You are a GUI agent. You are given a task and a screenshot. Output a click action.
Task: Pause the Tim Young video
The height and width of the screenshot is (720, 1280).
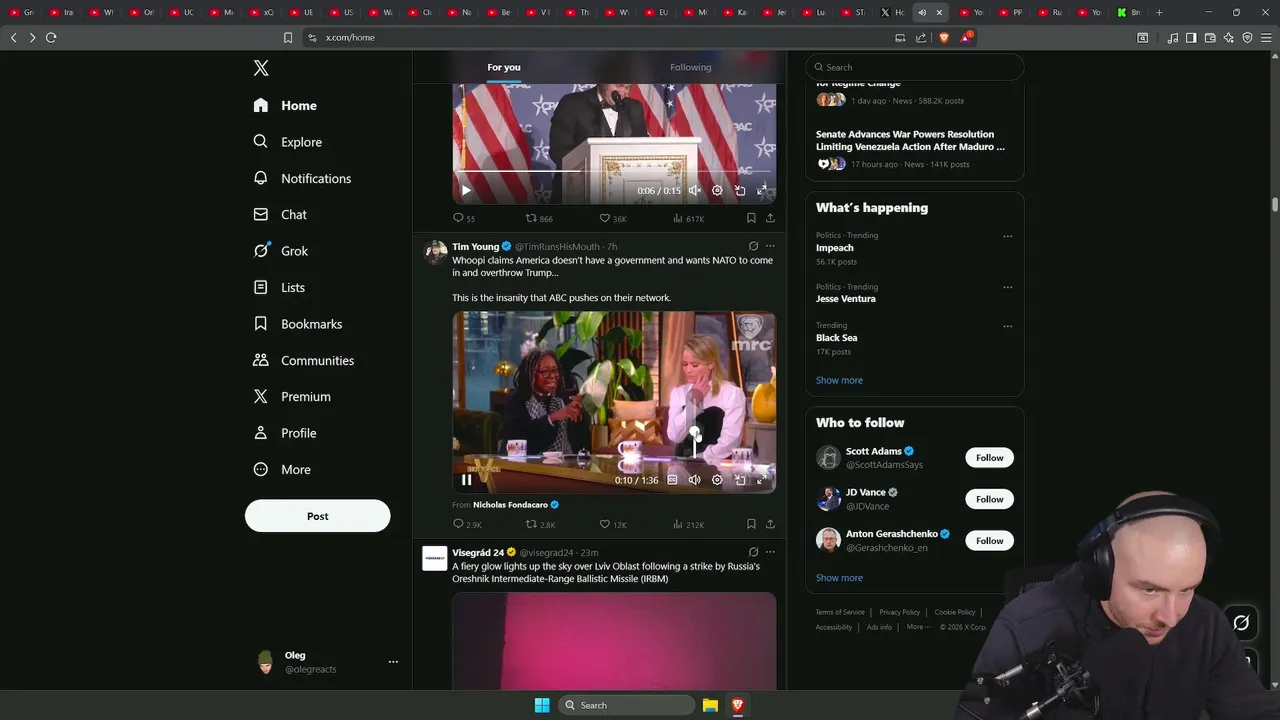(466, 480)
